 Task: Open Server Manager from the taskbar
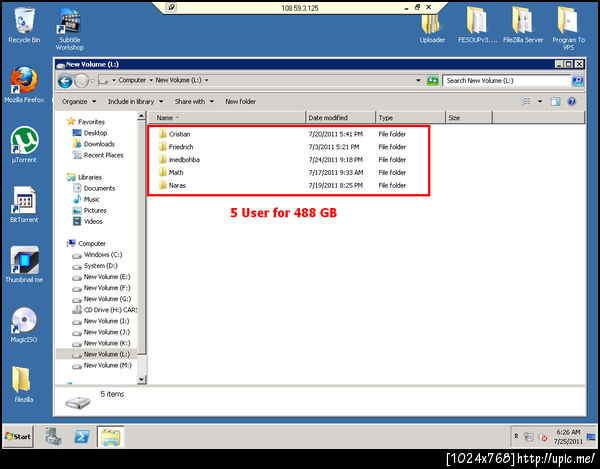[x=53, y=436]
